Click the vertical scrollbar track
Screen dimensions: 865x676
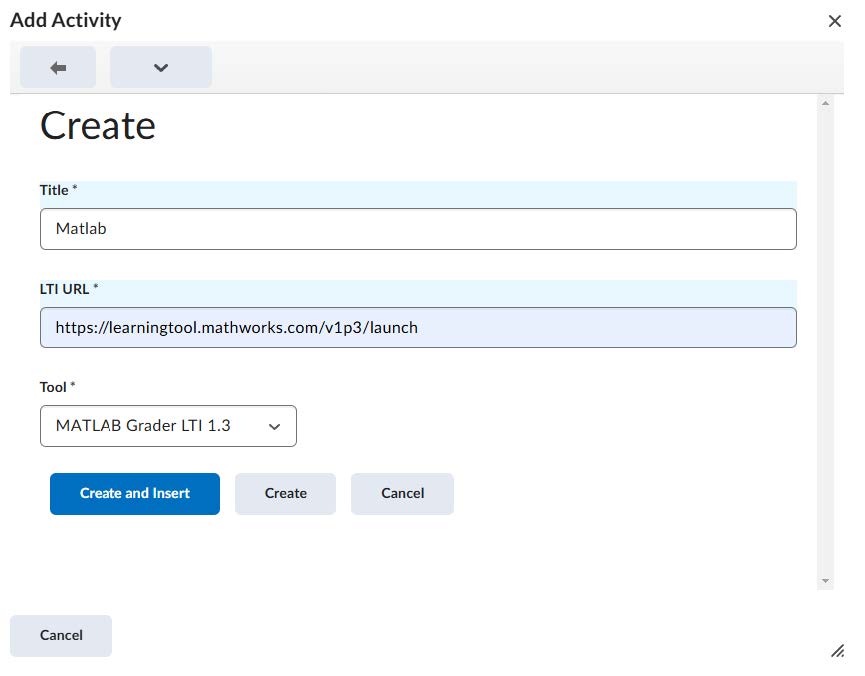825,340
